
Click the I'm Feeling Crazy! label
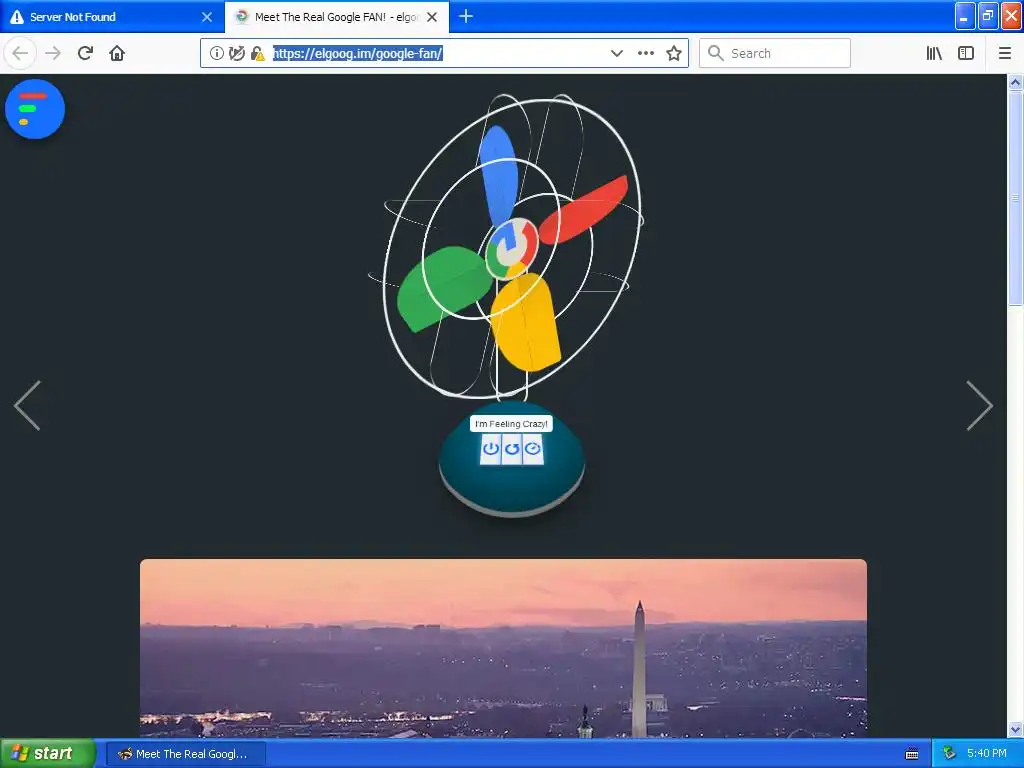point(511,424)
